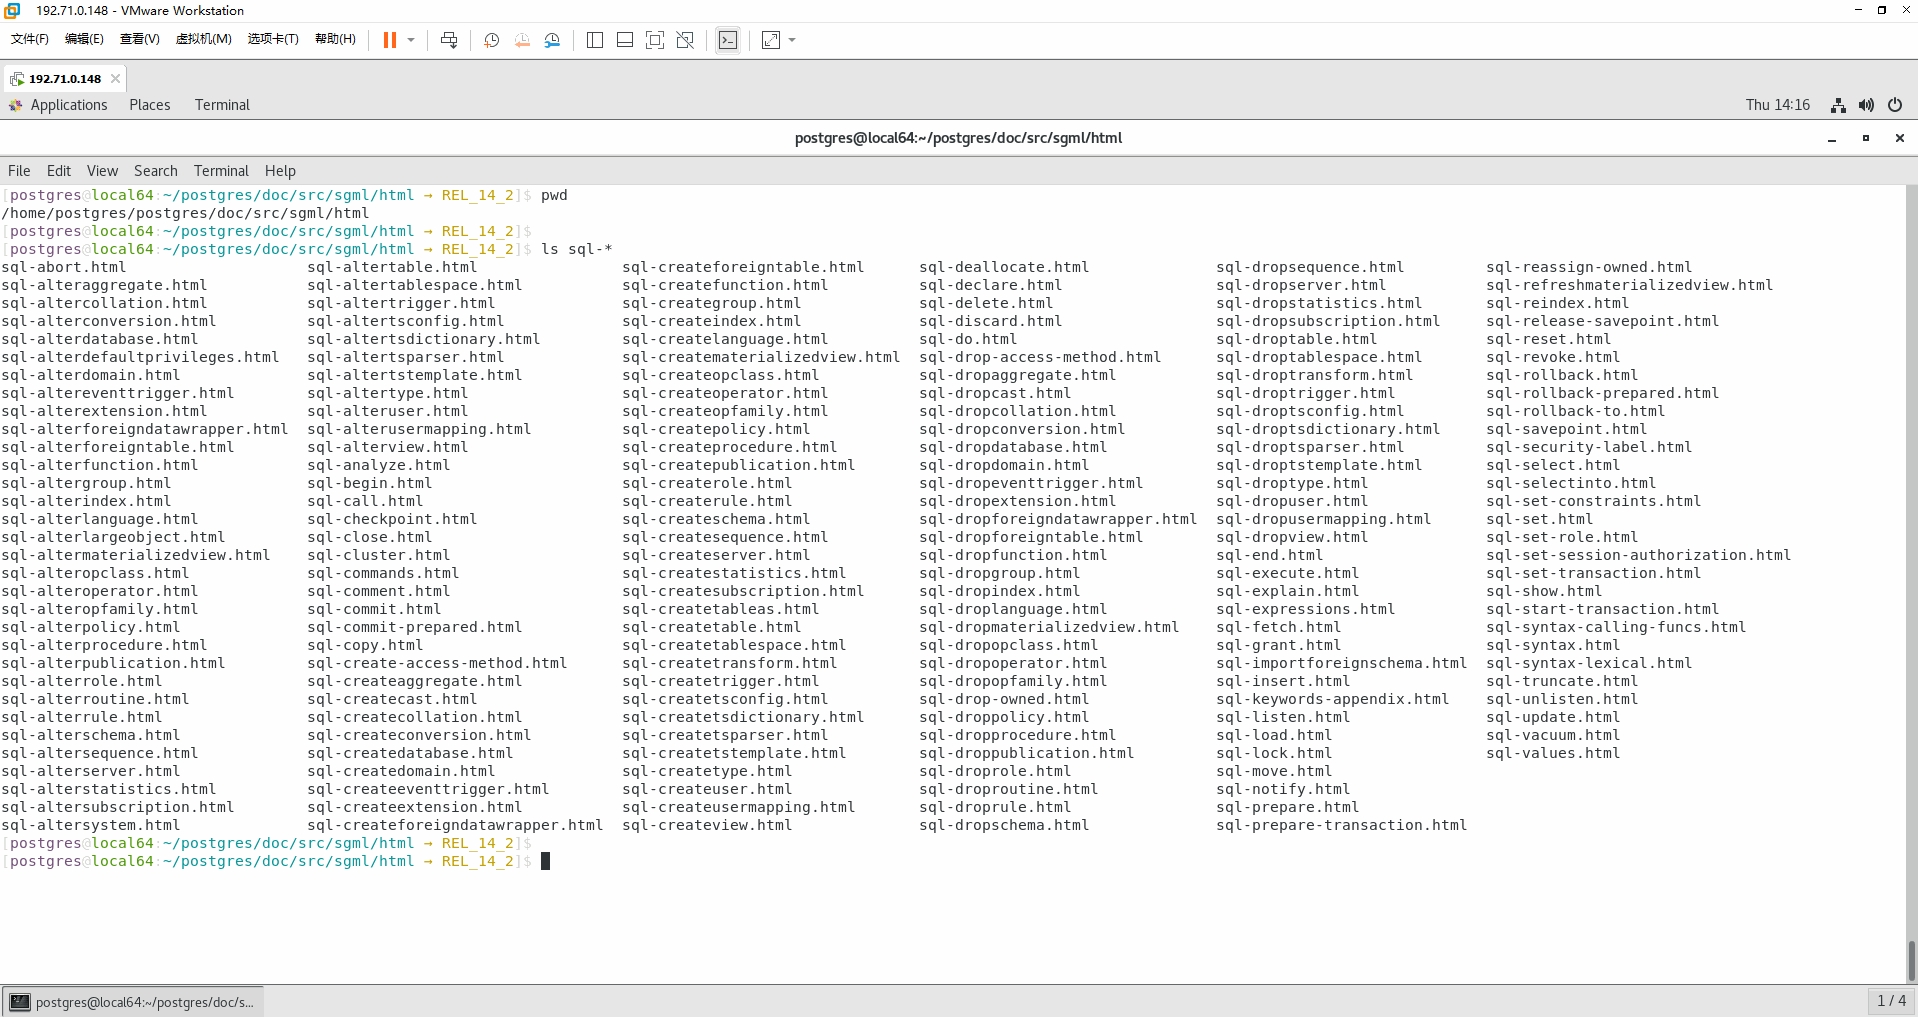Click sql-prepare-transaction.html file name
This screenshot has width=1918, height=1017.
pos(1342,825)
